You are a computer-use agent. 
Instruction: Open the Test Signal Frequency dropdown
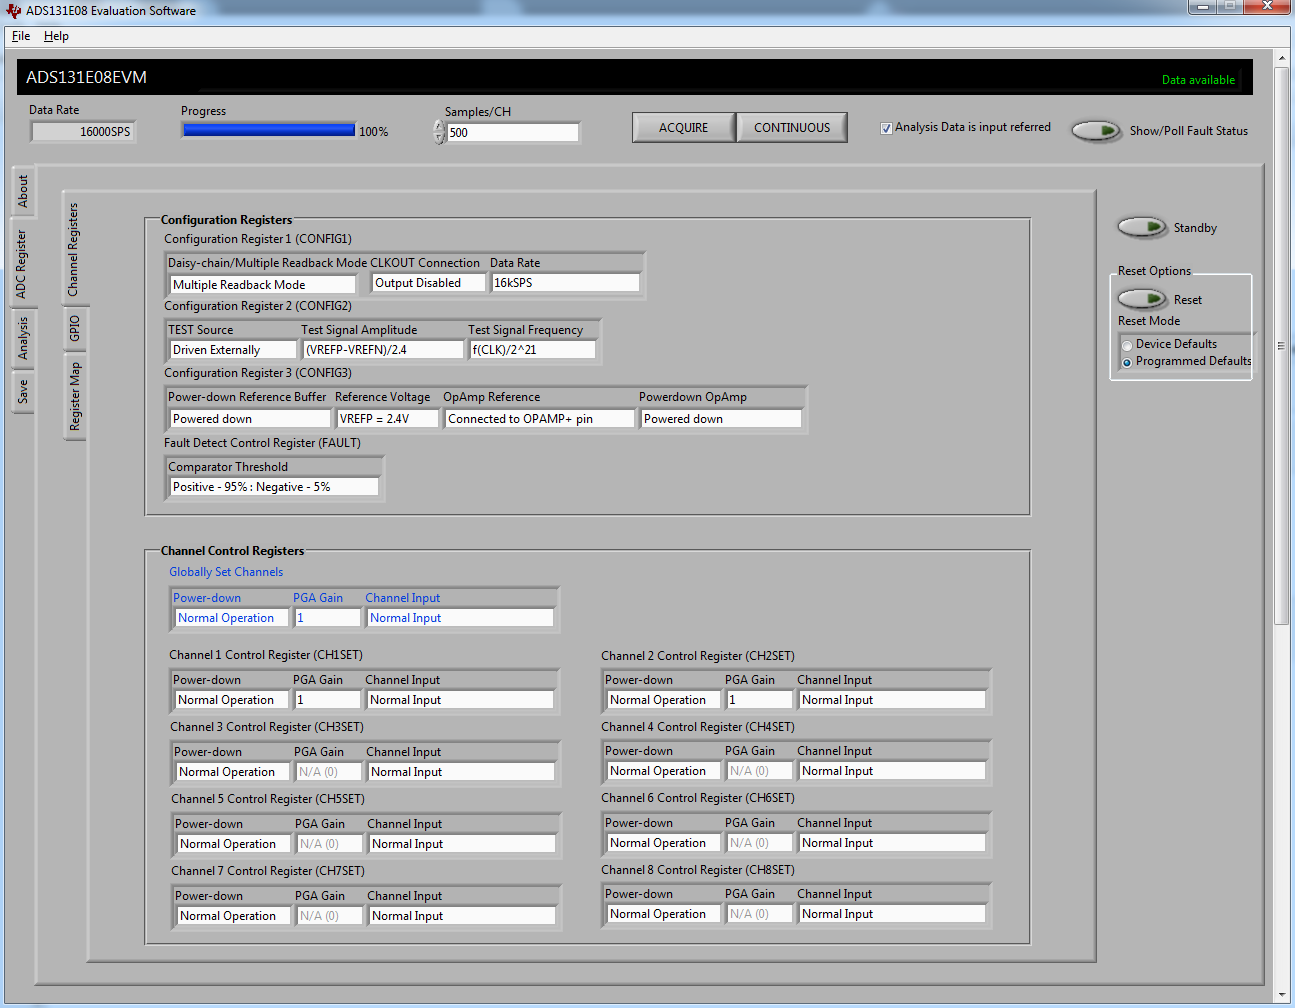point(533,350)
